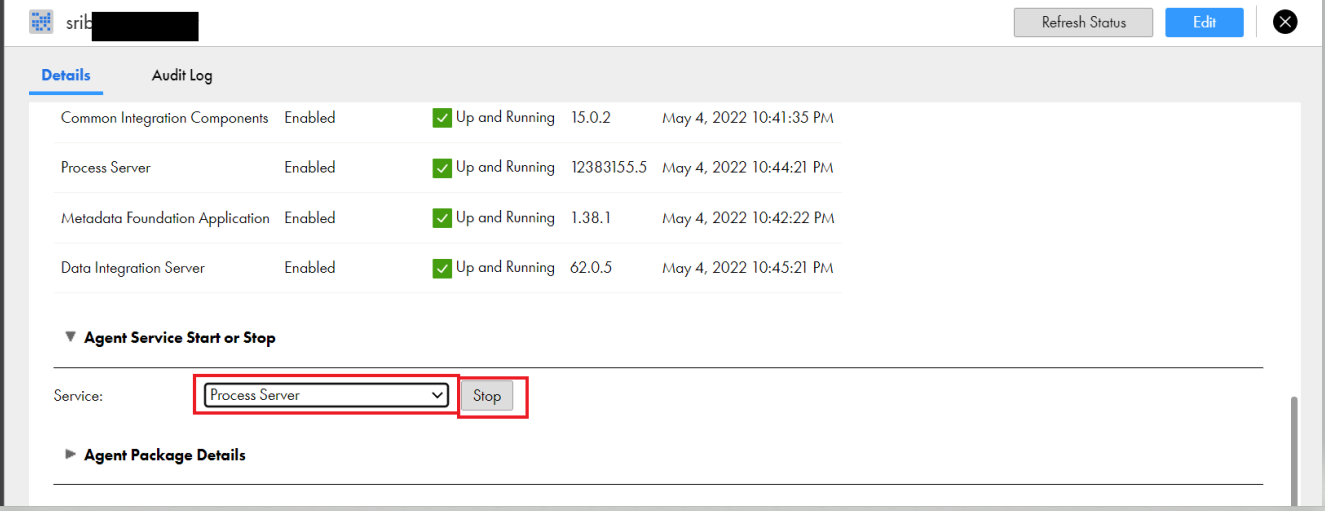Click the Metadata Foundation Application label

point(165,218)
